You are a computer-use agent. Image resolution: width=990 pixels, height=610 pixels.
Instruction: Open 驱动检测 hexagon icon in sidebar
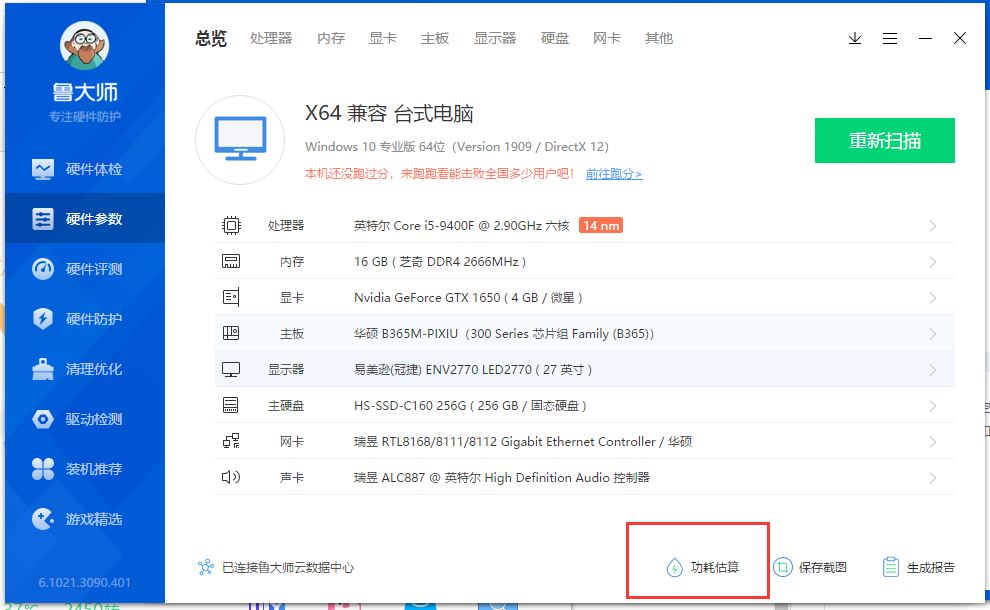(x=43, y=419)
